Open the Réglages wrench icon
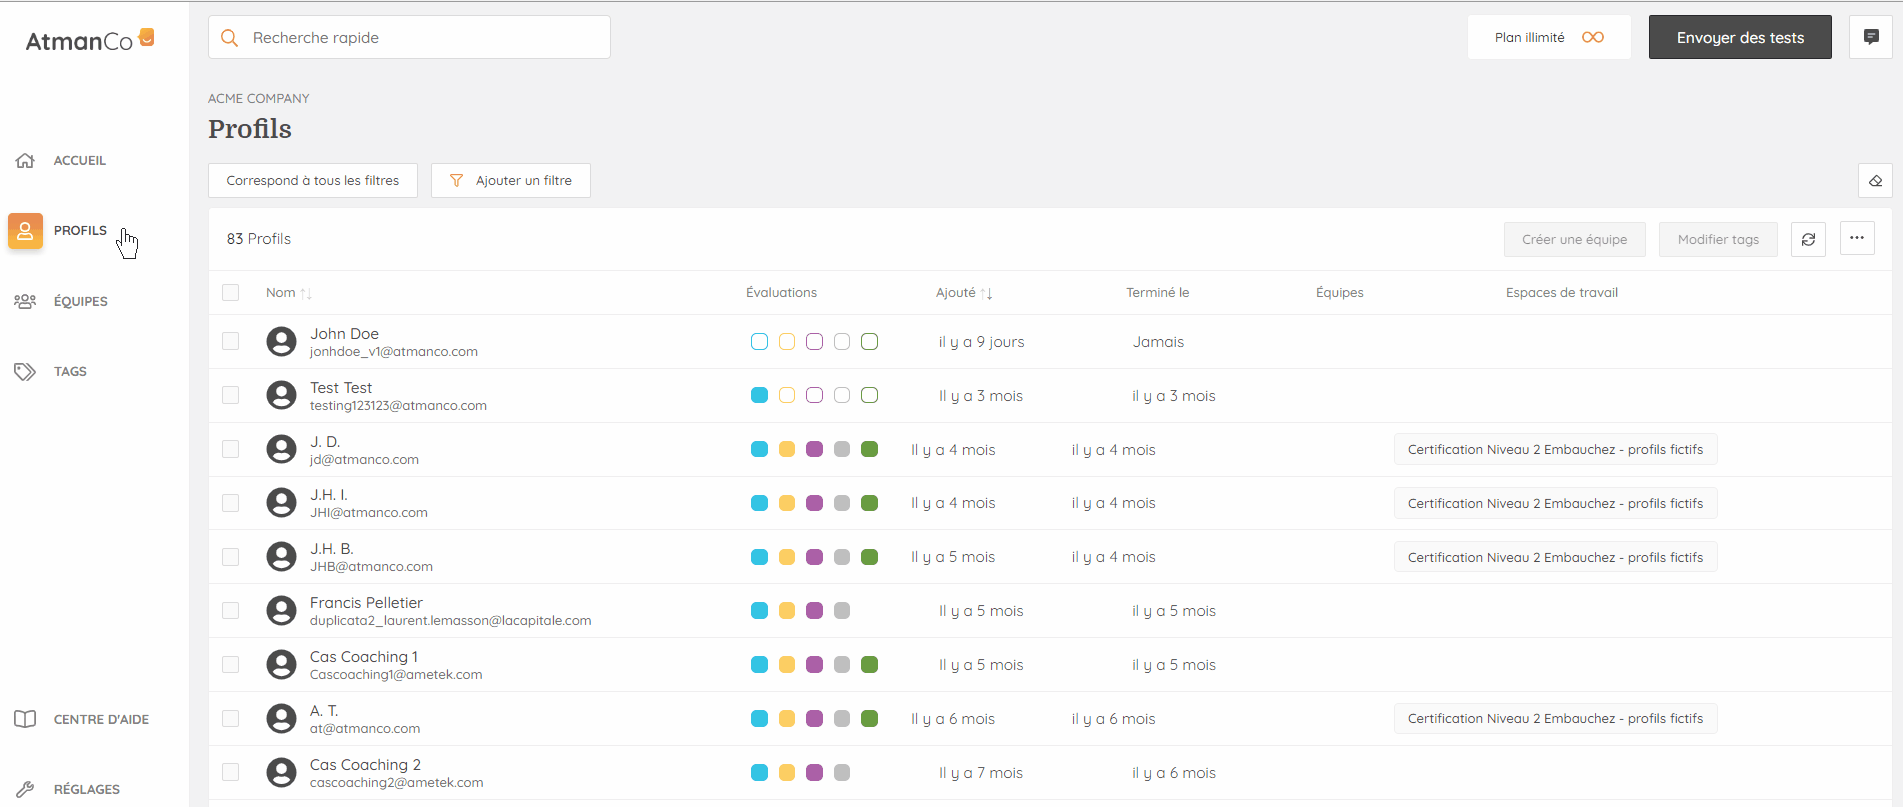The height and width of the screenshot is (807, 1903). point(25,789)
